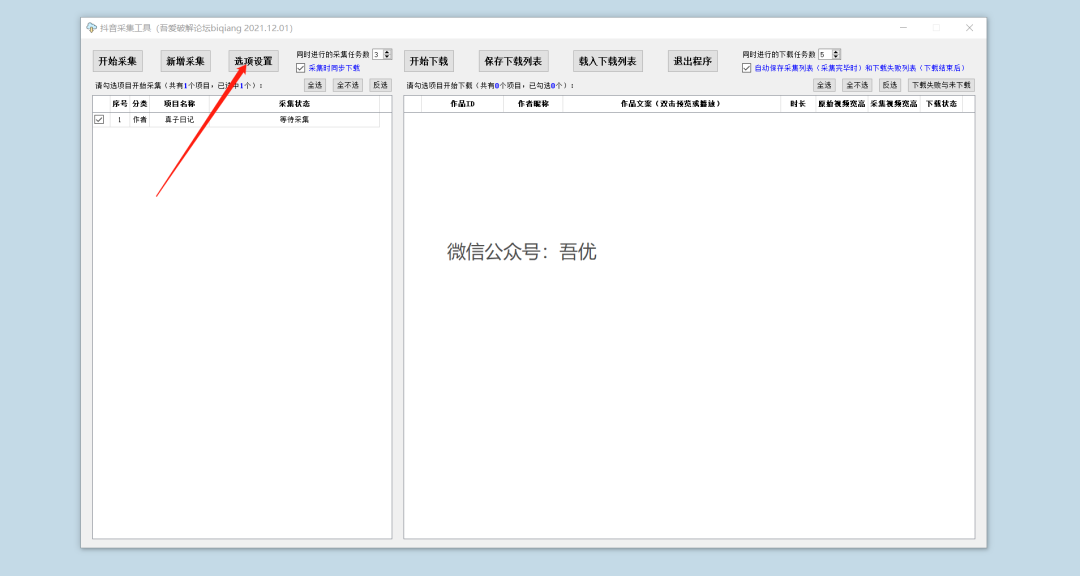Screen dimensions: 1080x576
Task: Click 全选 above the collection list
Action: [315, 85]
